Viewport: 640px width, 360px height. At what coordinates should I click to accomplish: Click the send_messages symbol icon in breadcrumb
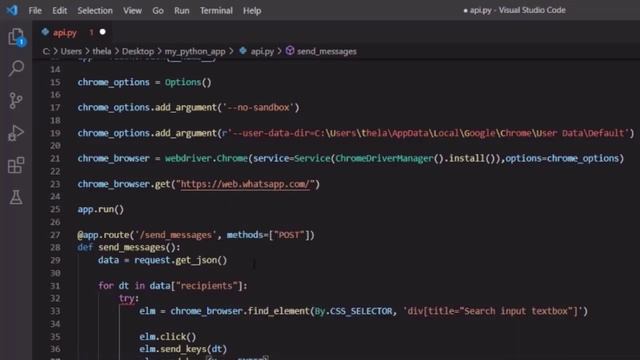[x=290, y=51]
